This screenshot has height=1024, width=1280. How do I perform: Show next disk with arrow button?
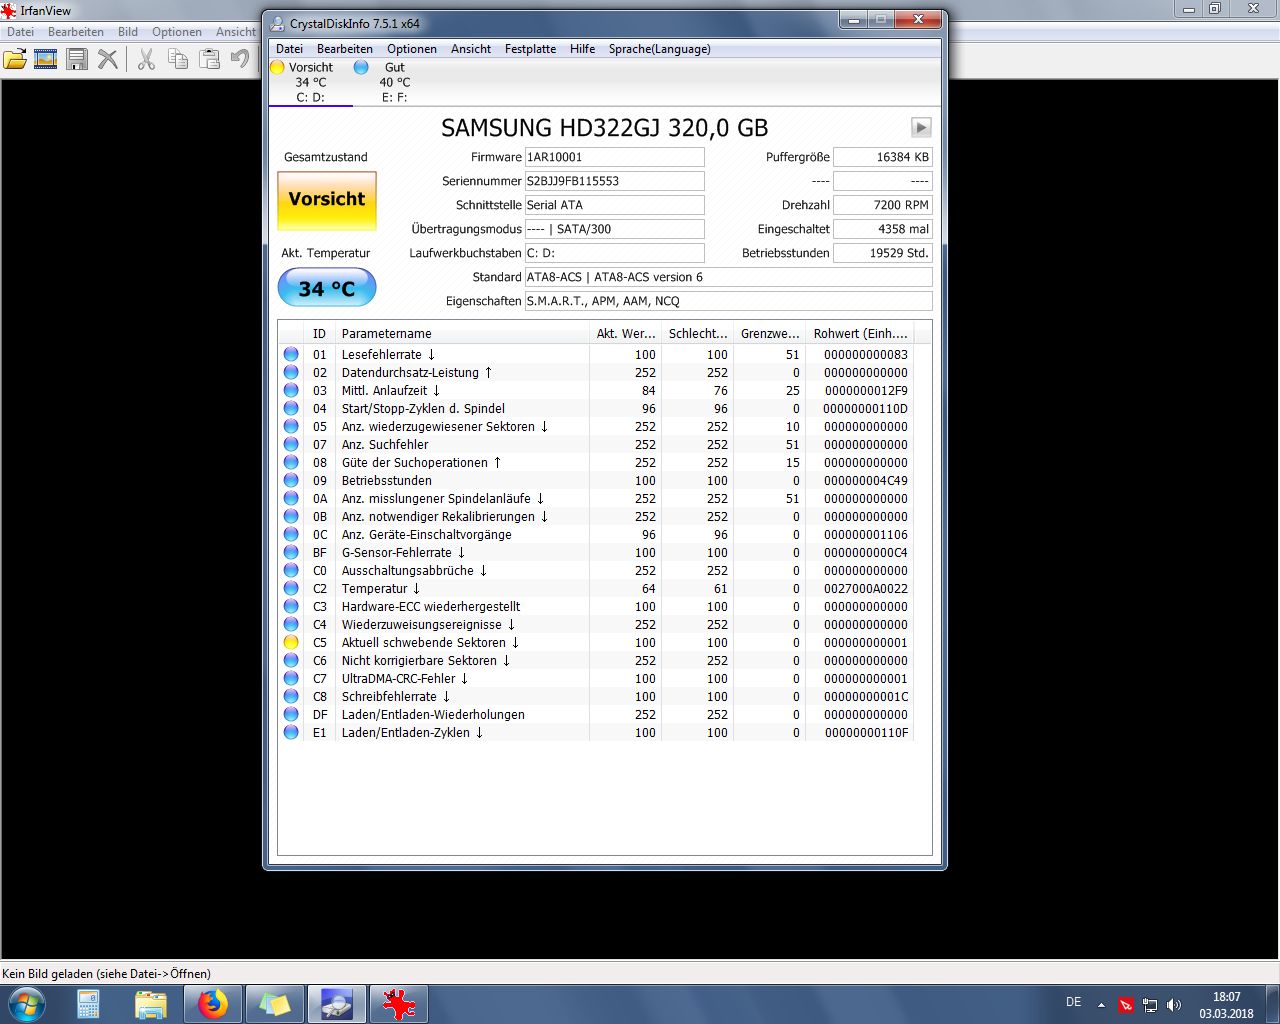click(x=921, y=127)
